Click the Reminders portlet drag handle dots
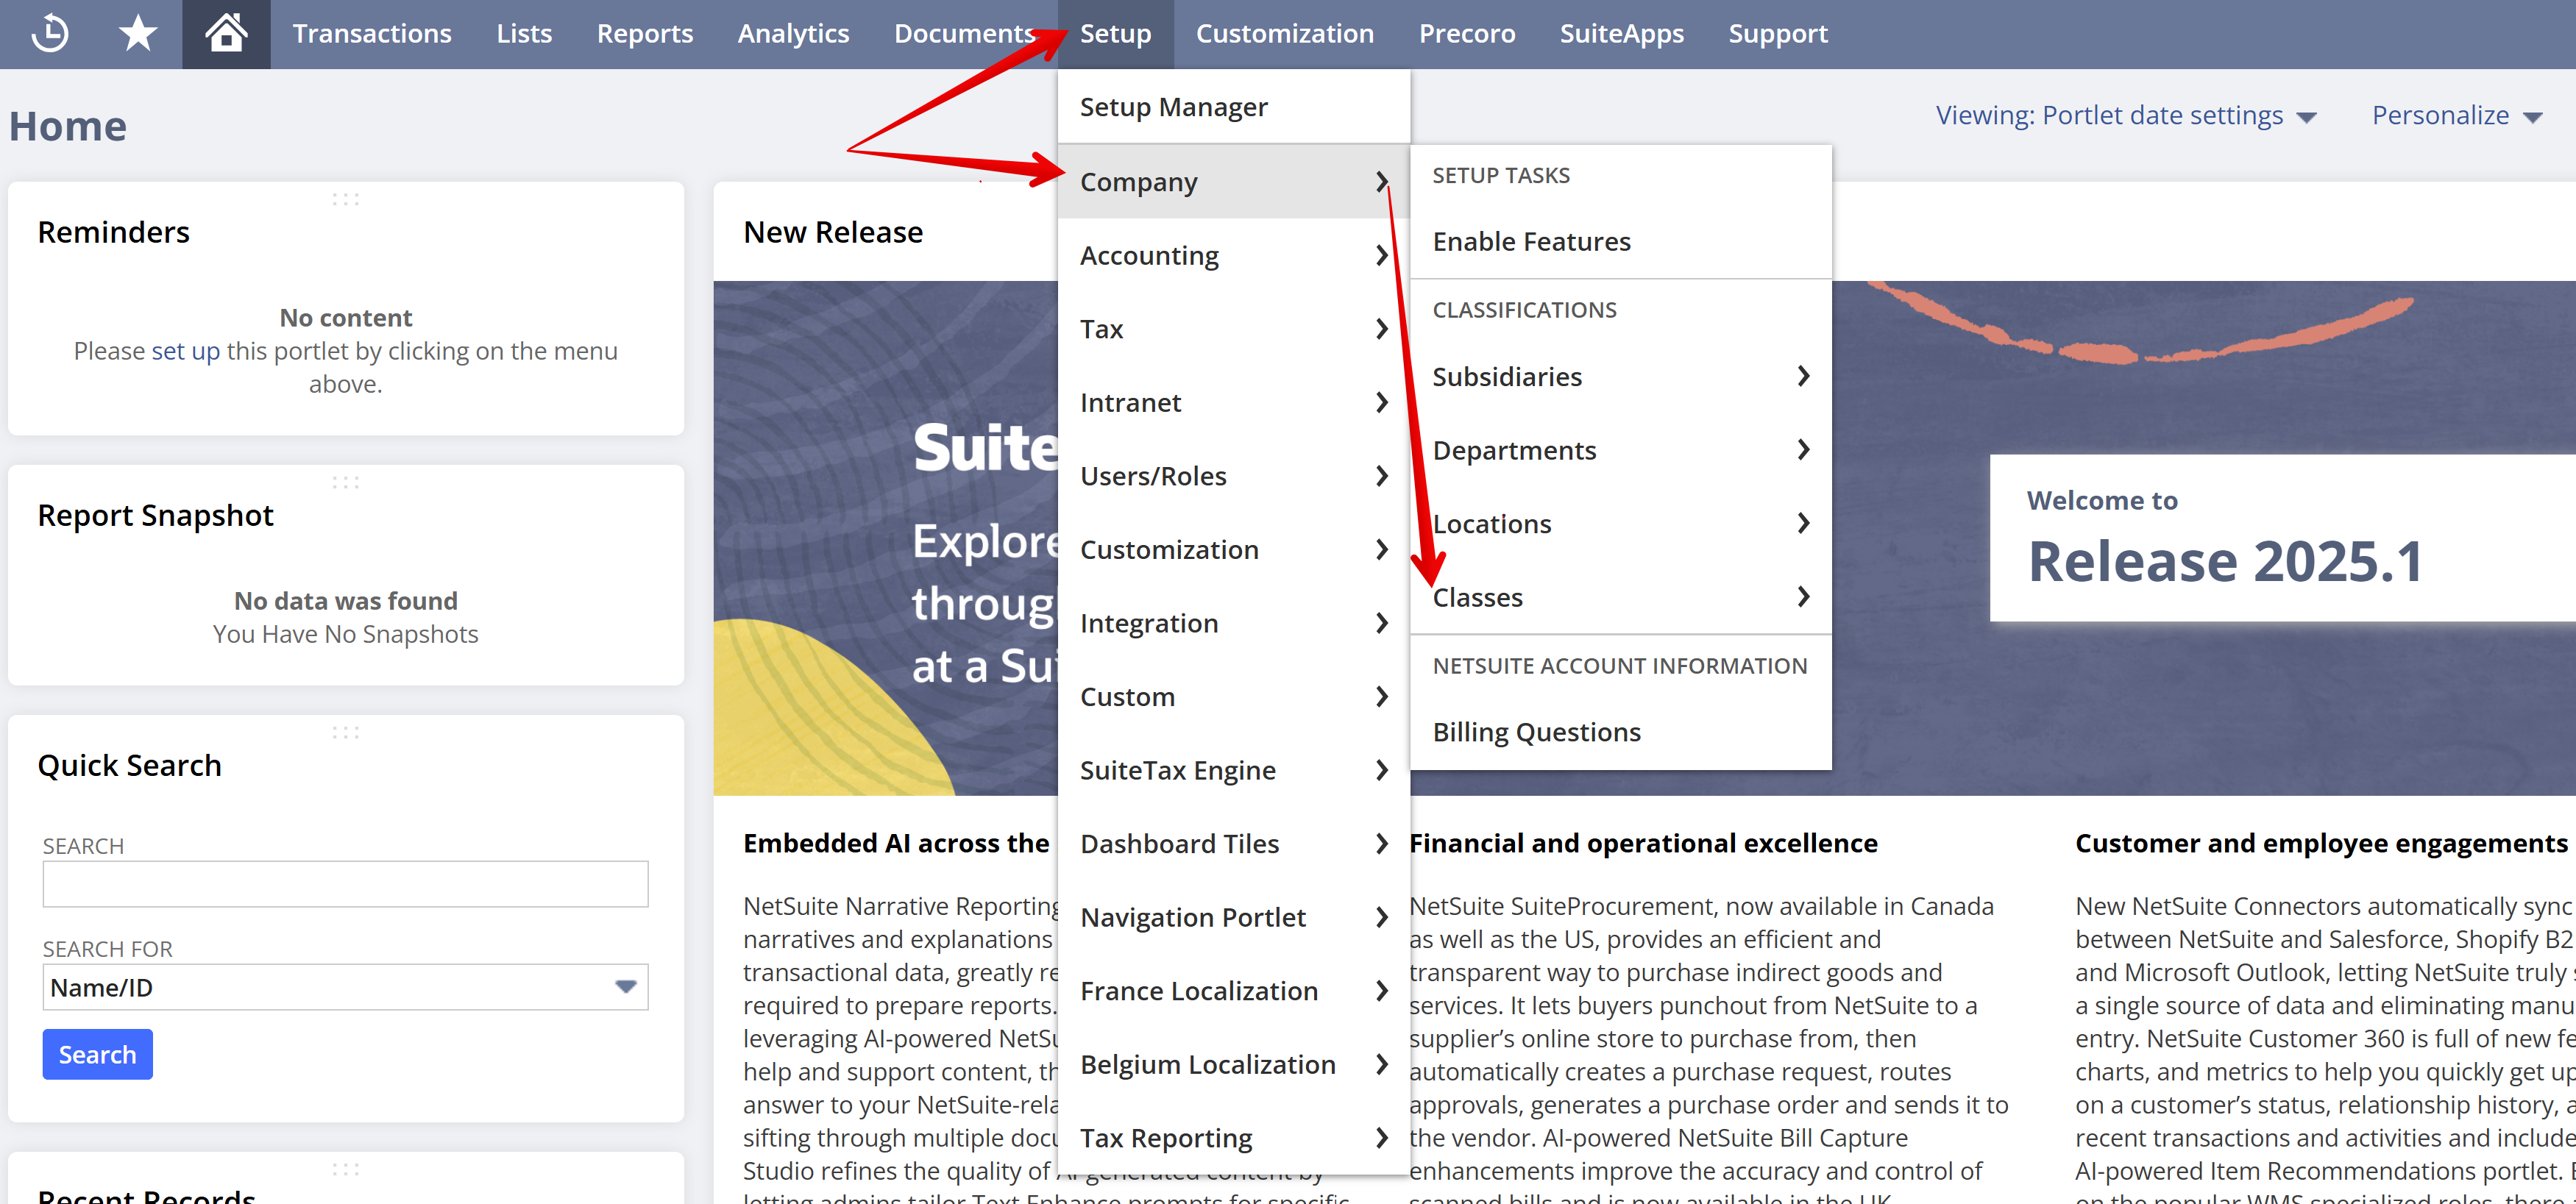Viewport: 2576px width, 1204px height. click(345, 199)
